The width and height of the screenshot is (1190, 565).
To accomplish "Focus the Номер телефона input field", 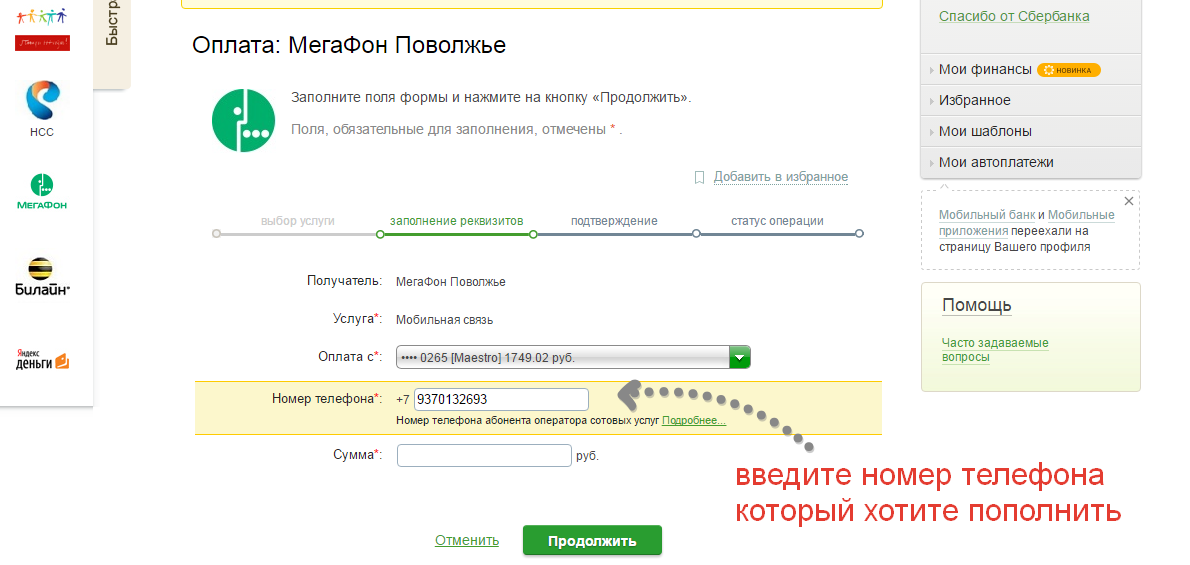I will [502, 399].
